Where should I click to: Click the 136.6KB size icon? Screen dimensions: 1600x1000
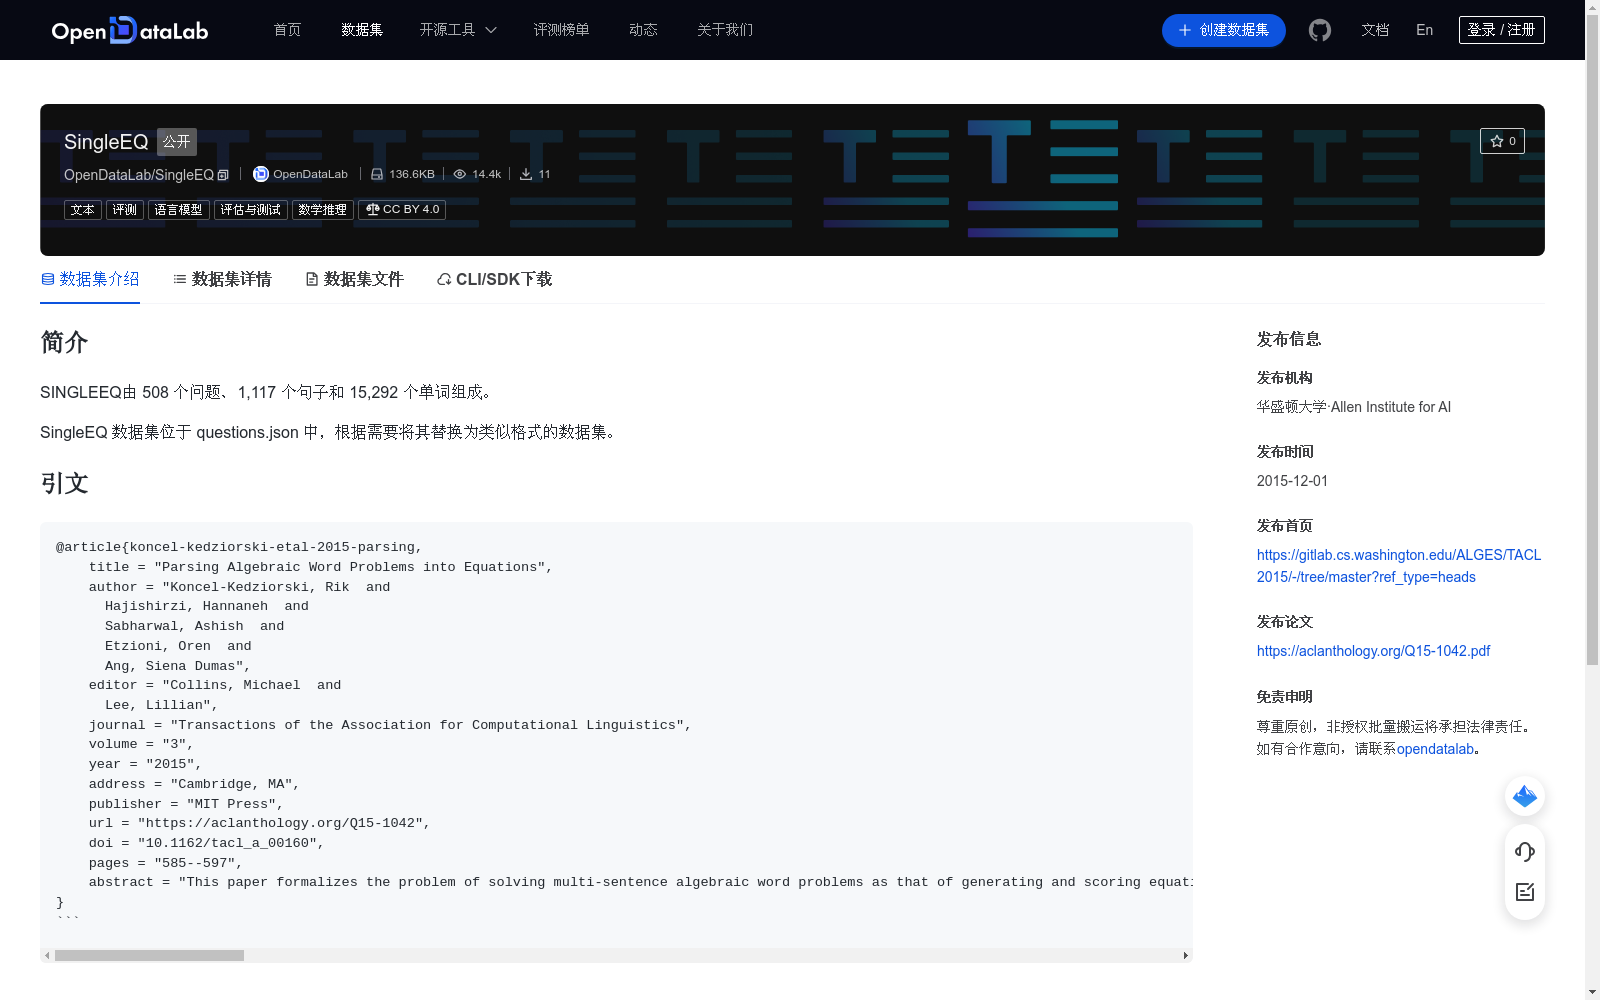pos(377,174)
